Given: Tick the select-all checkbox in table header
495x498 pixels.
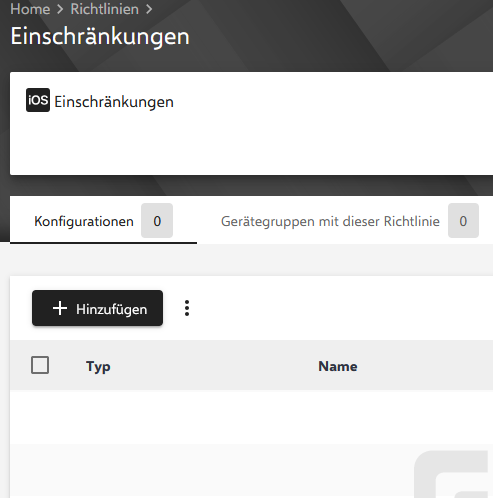Looking at the screenshot, I should click(x=40, y=365).
